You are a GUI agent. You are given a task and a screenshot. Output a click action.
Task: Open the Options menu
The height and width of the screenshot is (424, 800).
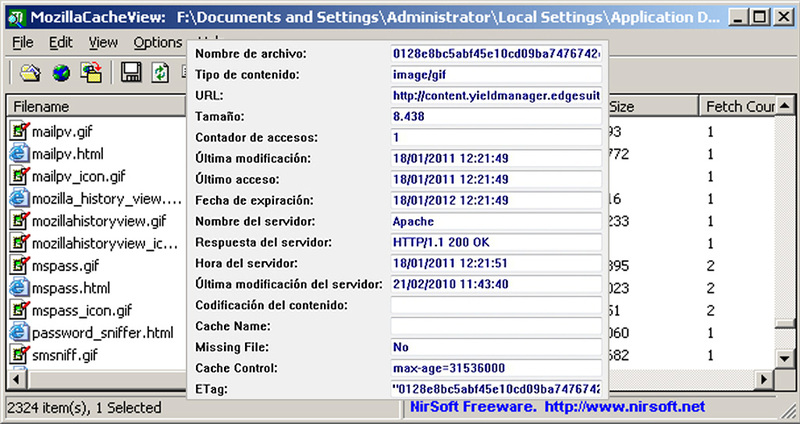158,42
